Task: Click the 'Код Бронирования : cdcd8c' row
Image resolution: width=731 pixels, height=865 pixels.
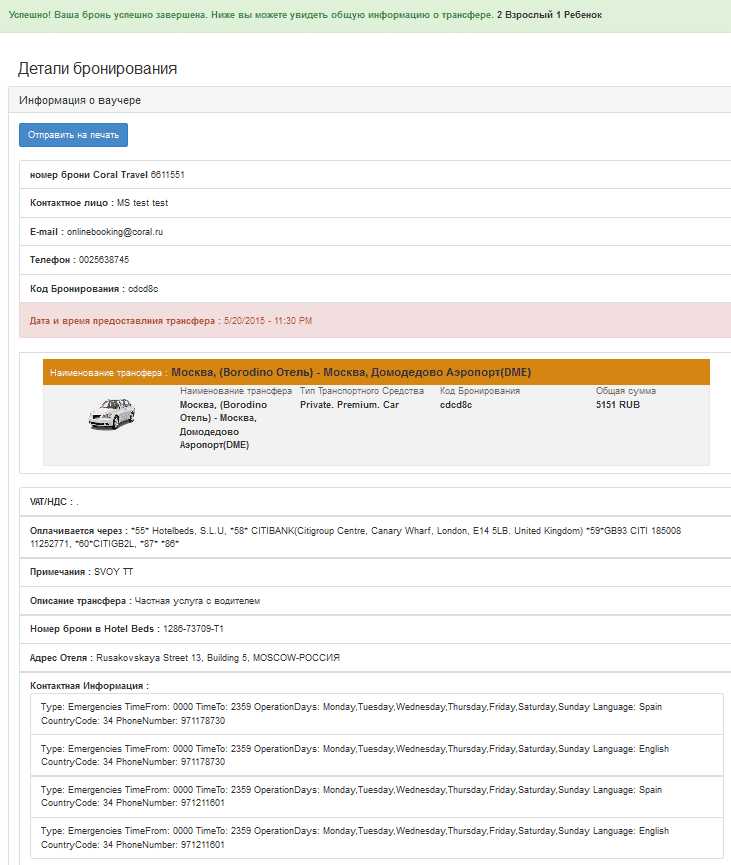Action: 375,289
